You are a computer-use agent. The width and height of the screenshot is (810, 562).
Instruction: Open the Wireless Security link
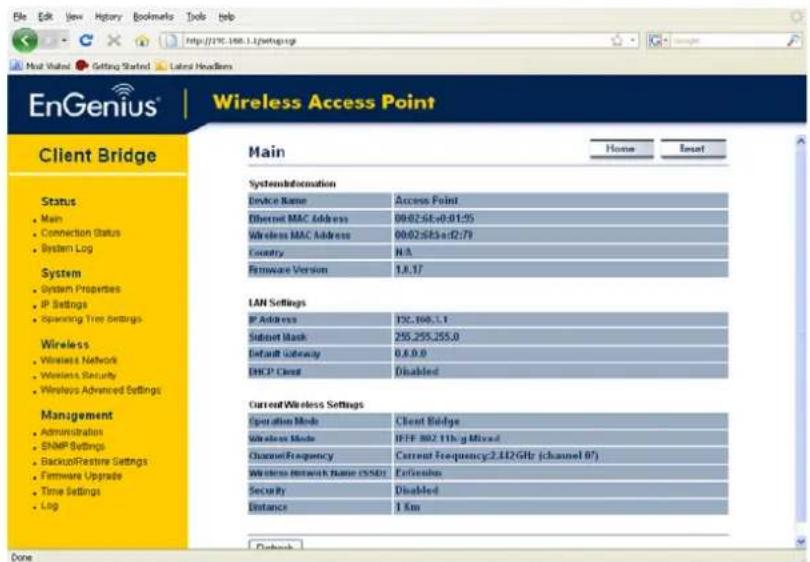coord(79,376)
